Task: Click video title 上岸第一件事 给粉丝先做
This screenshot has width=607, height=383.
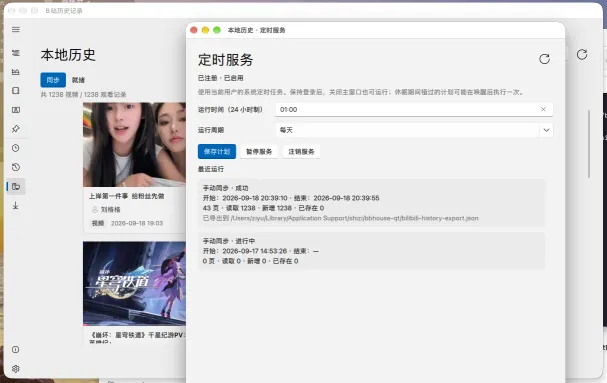Action: pyautogui.click(x=127, y=196)
